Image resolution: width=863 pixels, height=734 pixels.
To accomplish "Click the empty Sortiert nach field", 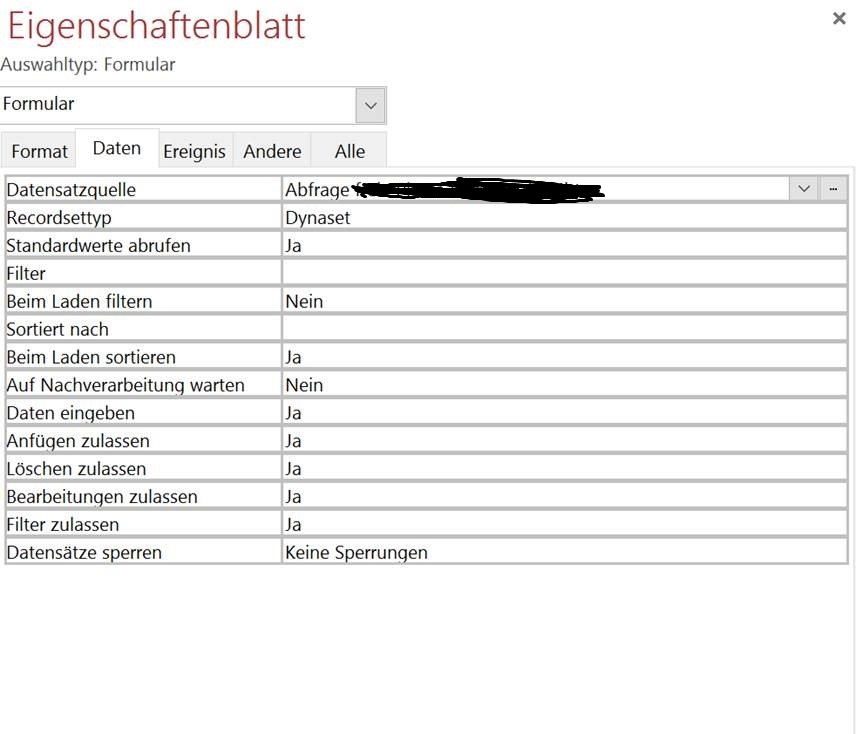I will pos(564,329).
